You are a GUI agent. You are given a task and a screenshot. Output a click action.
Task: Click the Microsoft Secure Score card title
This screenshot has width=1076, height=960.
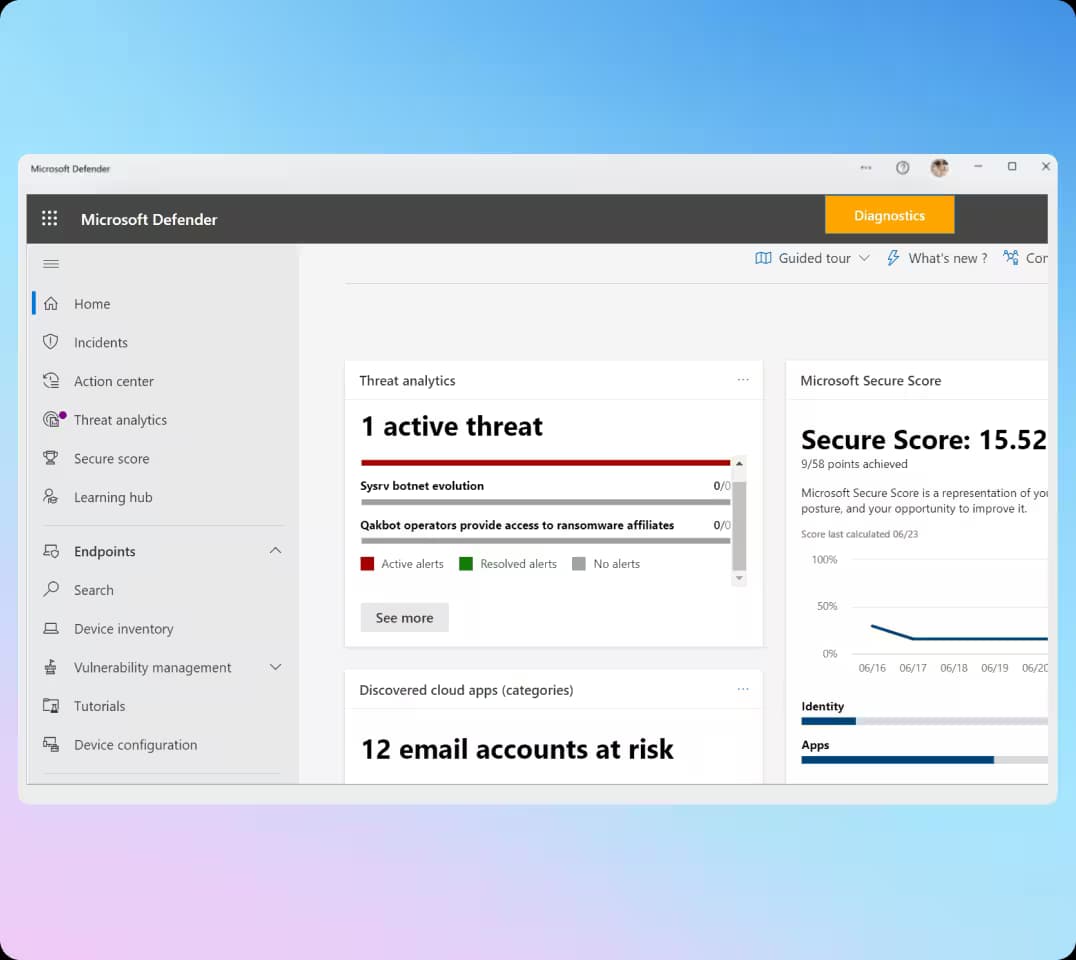[871, 381]
